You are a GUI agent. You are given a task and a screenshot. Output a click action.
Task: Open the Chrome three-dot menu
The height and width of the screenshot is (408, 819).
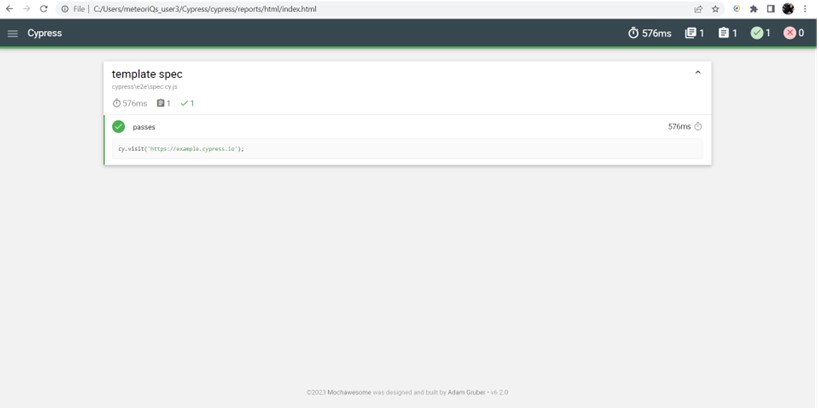point(805,9)
